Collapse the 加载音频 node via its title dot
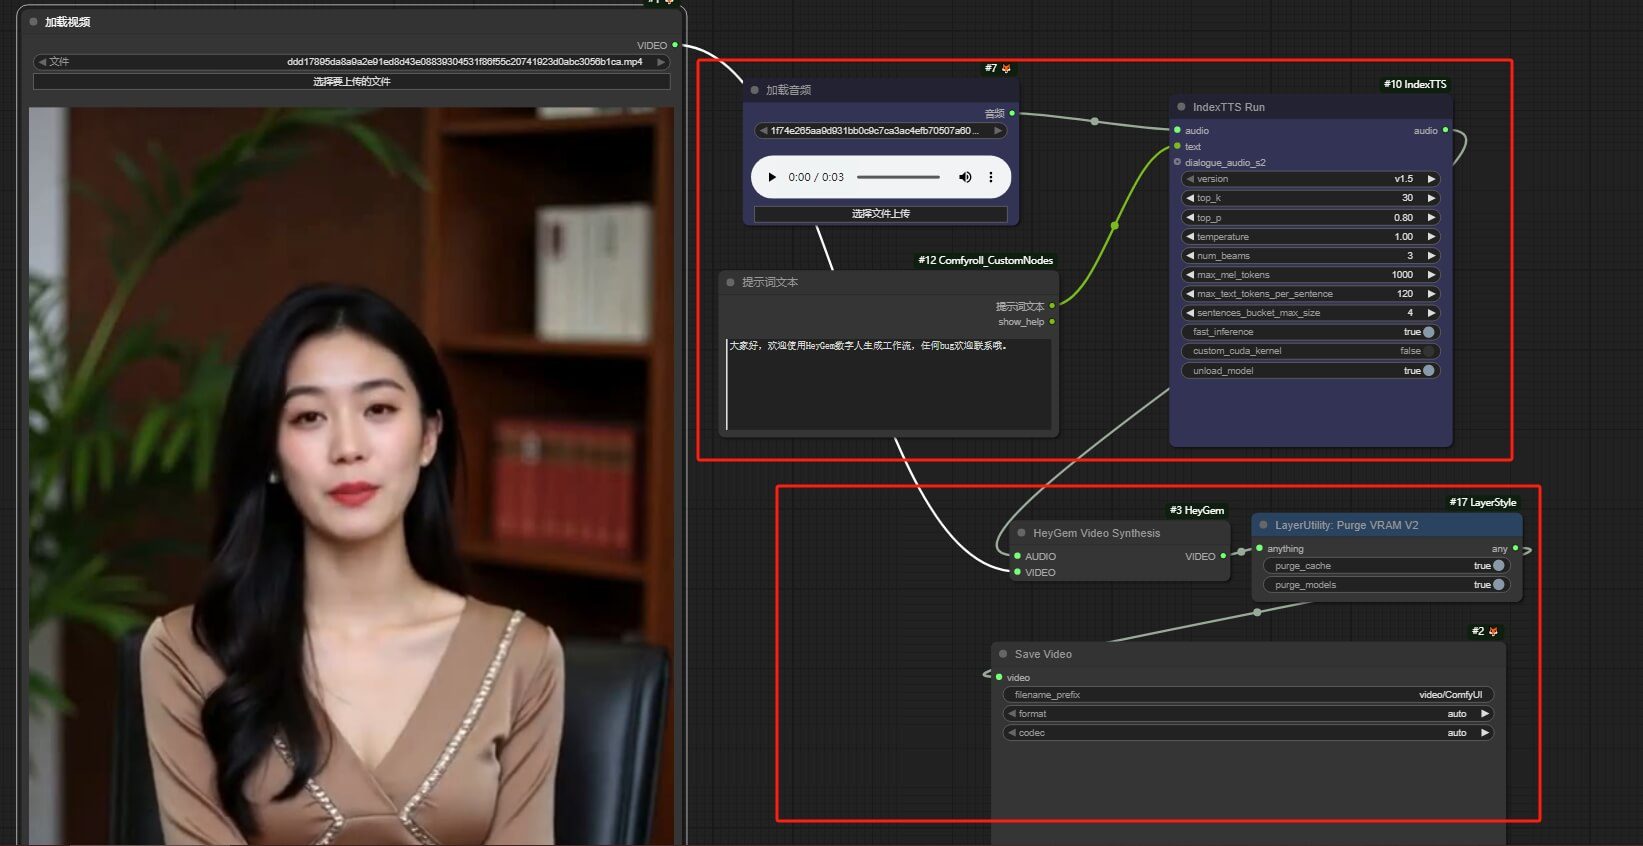Screen dimensions: 1643x846 (x=755, y=90)
